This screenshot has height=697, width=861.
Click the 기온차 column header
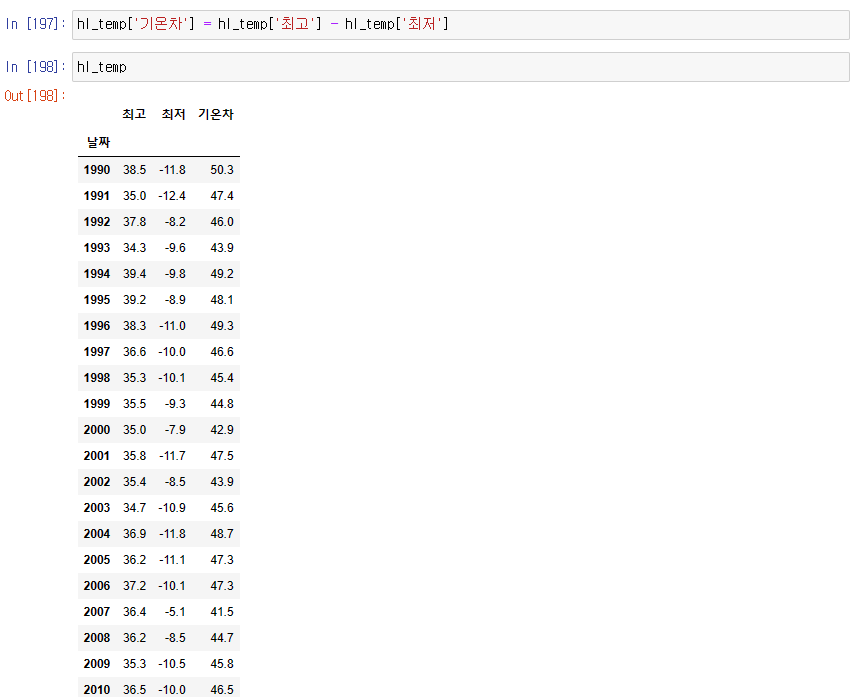click(x=216, y=114)
